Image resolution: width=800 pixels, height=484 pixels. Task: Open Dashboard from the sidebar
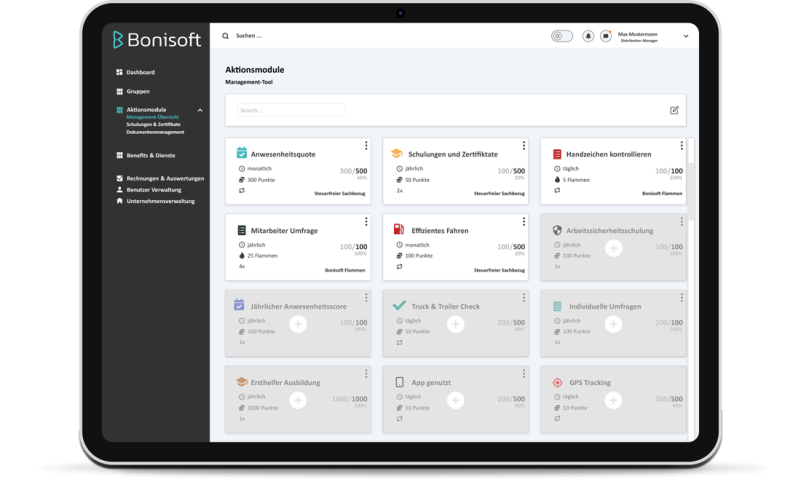tap(140, 72)
